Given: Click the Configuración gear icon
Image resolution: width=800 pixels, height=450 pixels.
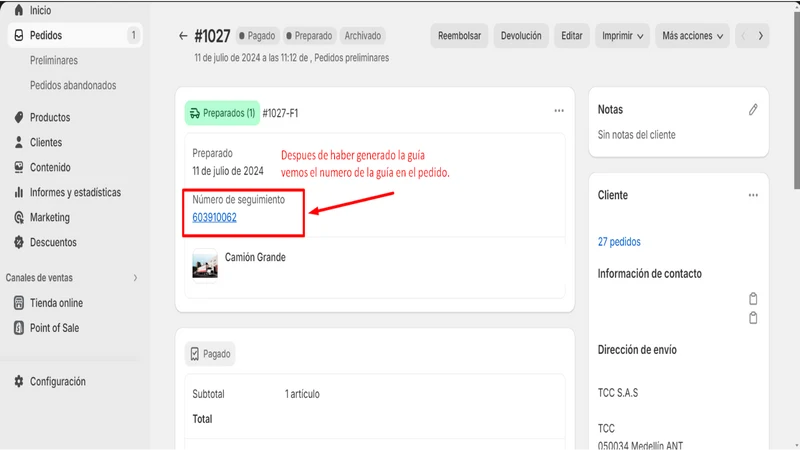Looking at the screenshot, I should (19, 382).
